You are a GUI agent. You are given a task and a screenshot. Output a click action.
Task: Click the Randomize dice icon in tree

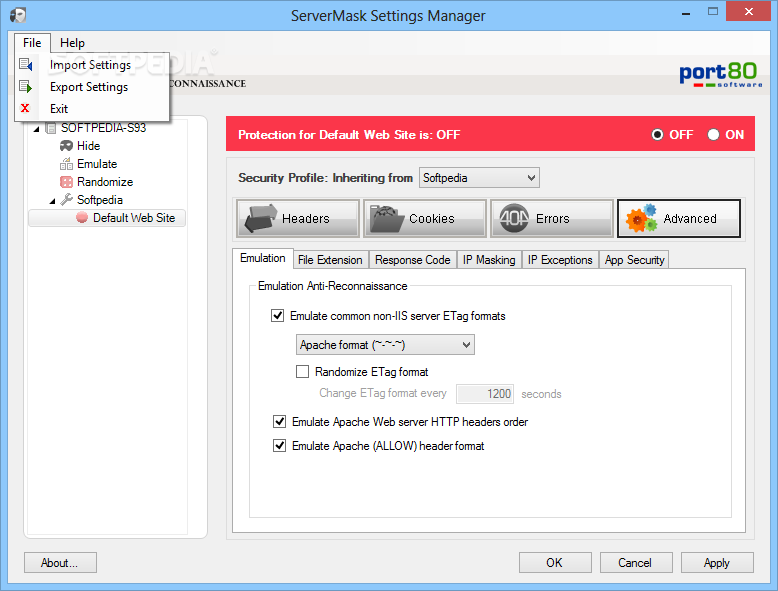pyautogui.click(x=66, y=182)
